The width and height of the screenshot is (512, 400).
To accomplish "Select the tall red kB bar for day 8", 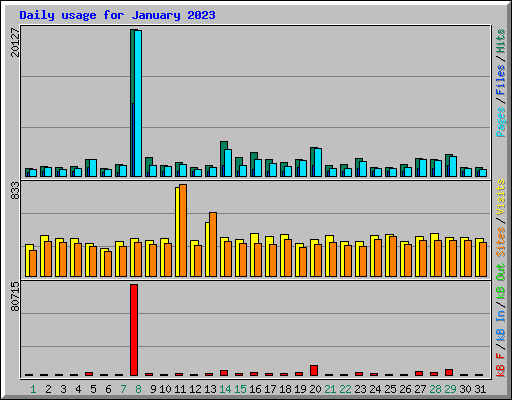I will pos(134,330).
